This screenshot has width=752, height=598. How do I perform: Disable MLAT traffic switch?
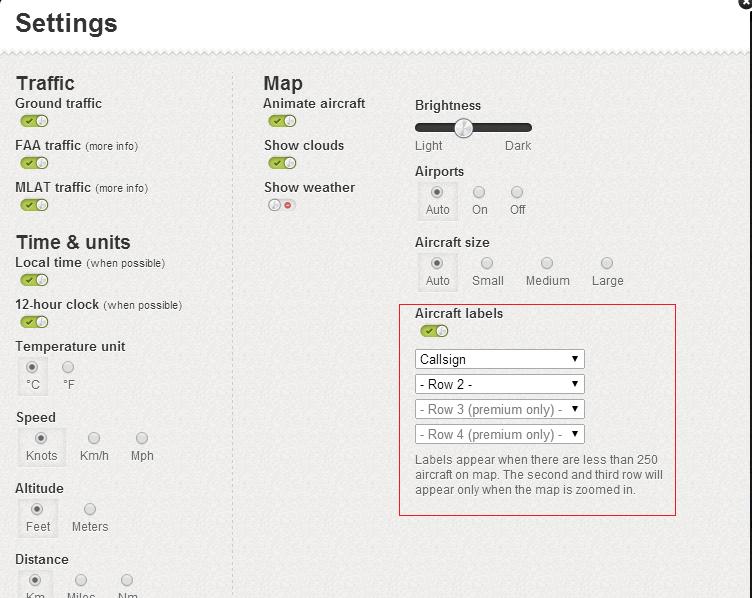34,205
